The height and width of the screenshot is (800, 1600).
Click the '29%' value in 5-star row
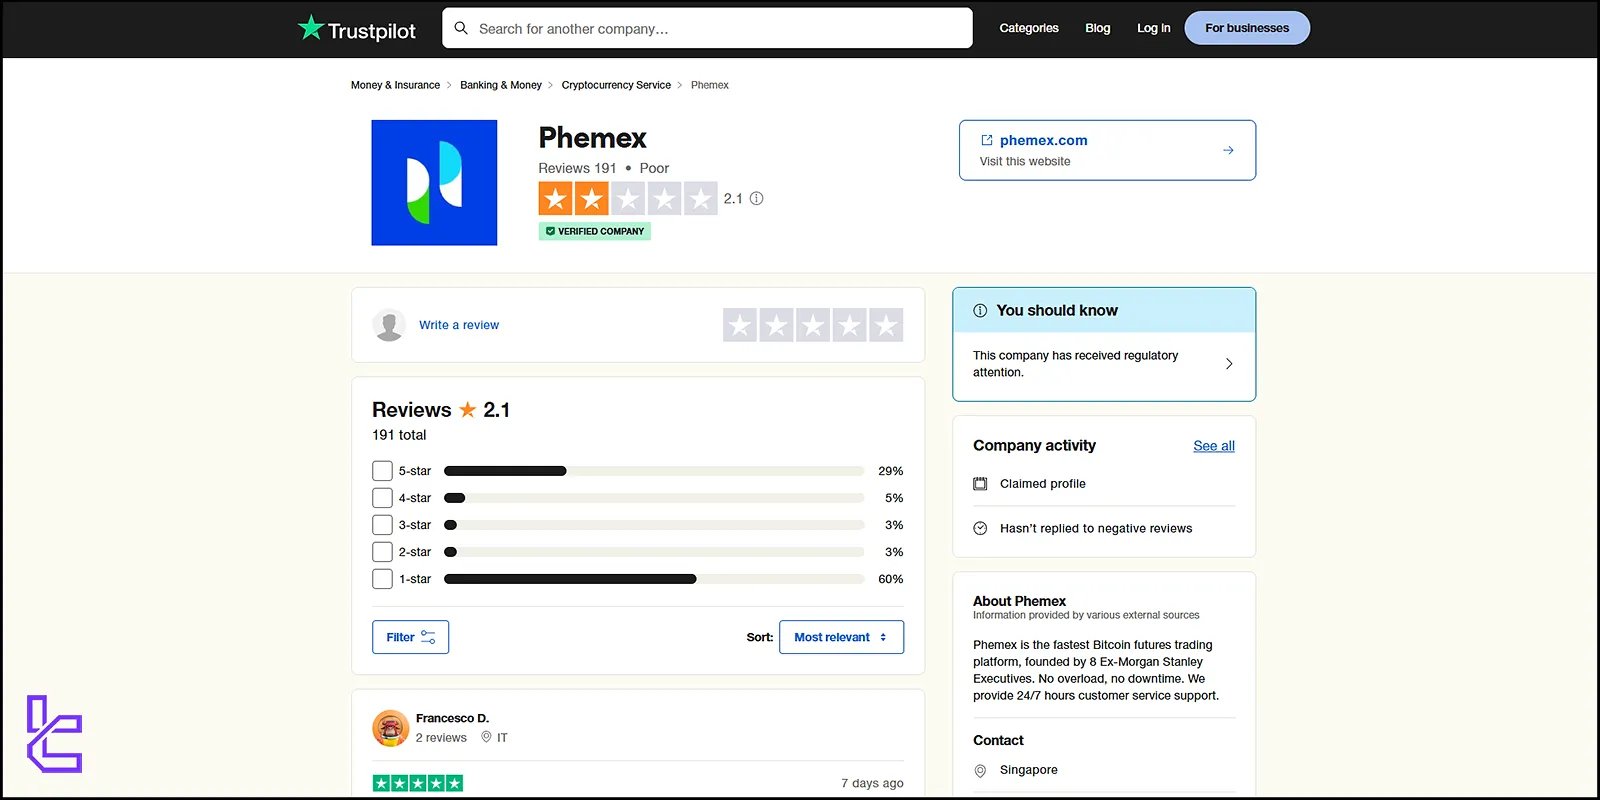pos(891,471)
